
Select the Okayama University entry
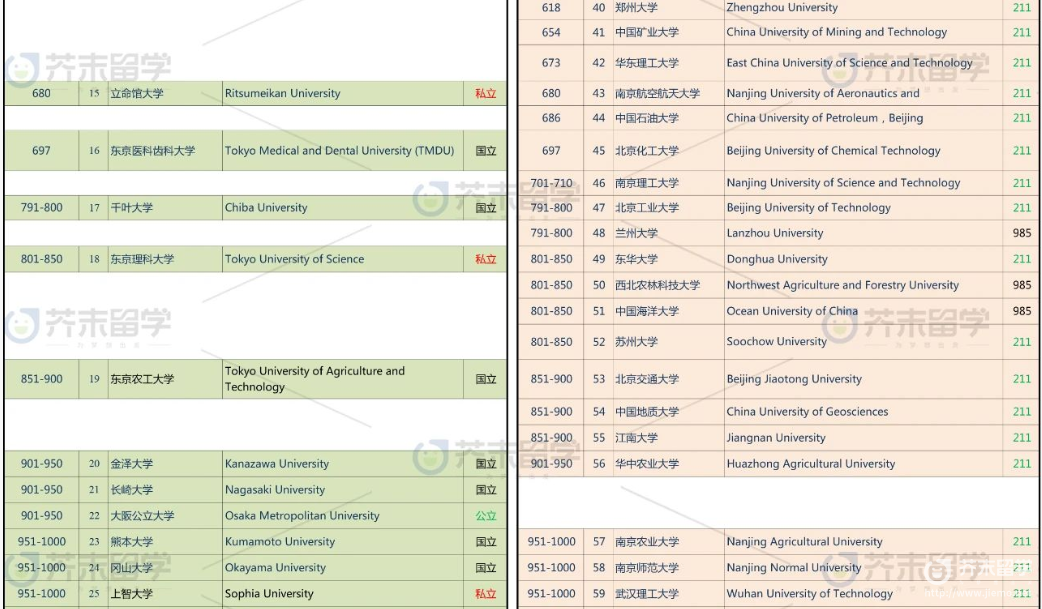tap(275, 567)
